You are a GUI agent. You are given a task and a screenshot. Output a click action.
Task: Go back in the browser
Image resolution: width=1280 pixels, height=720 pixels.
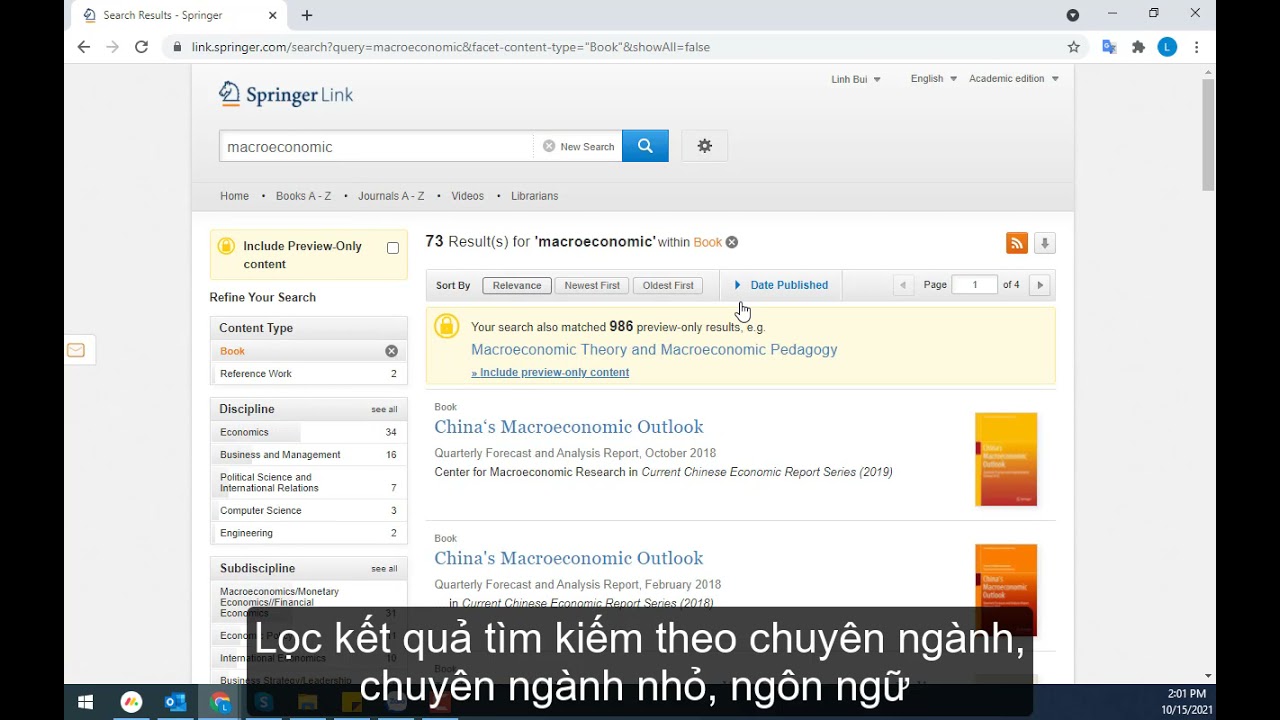(84, 47)
